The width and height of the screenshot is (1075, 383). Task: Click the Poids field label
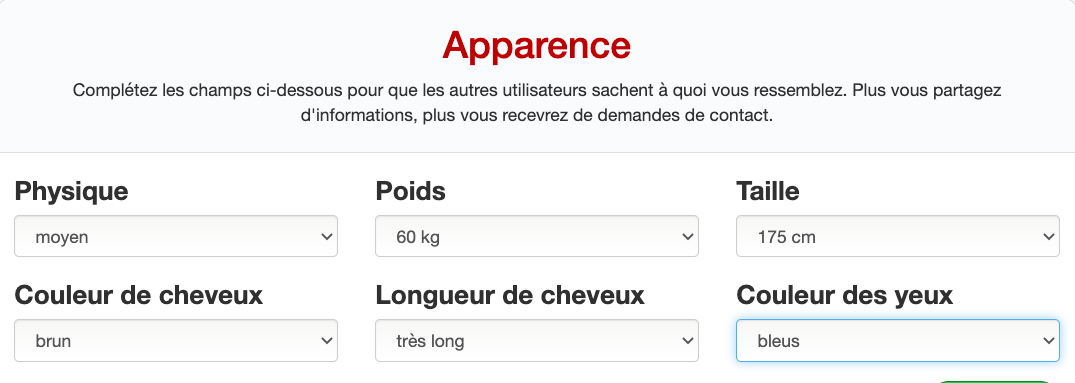[x=411, y=191]
